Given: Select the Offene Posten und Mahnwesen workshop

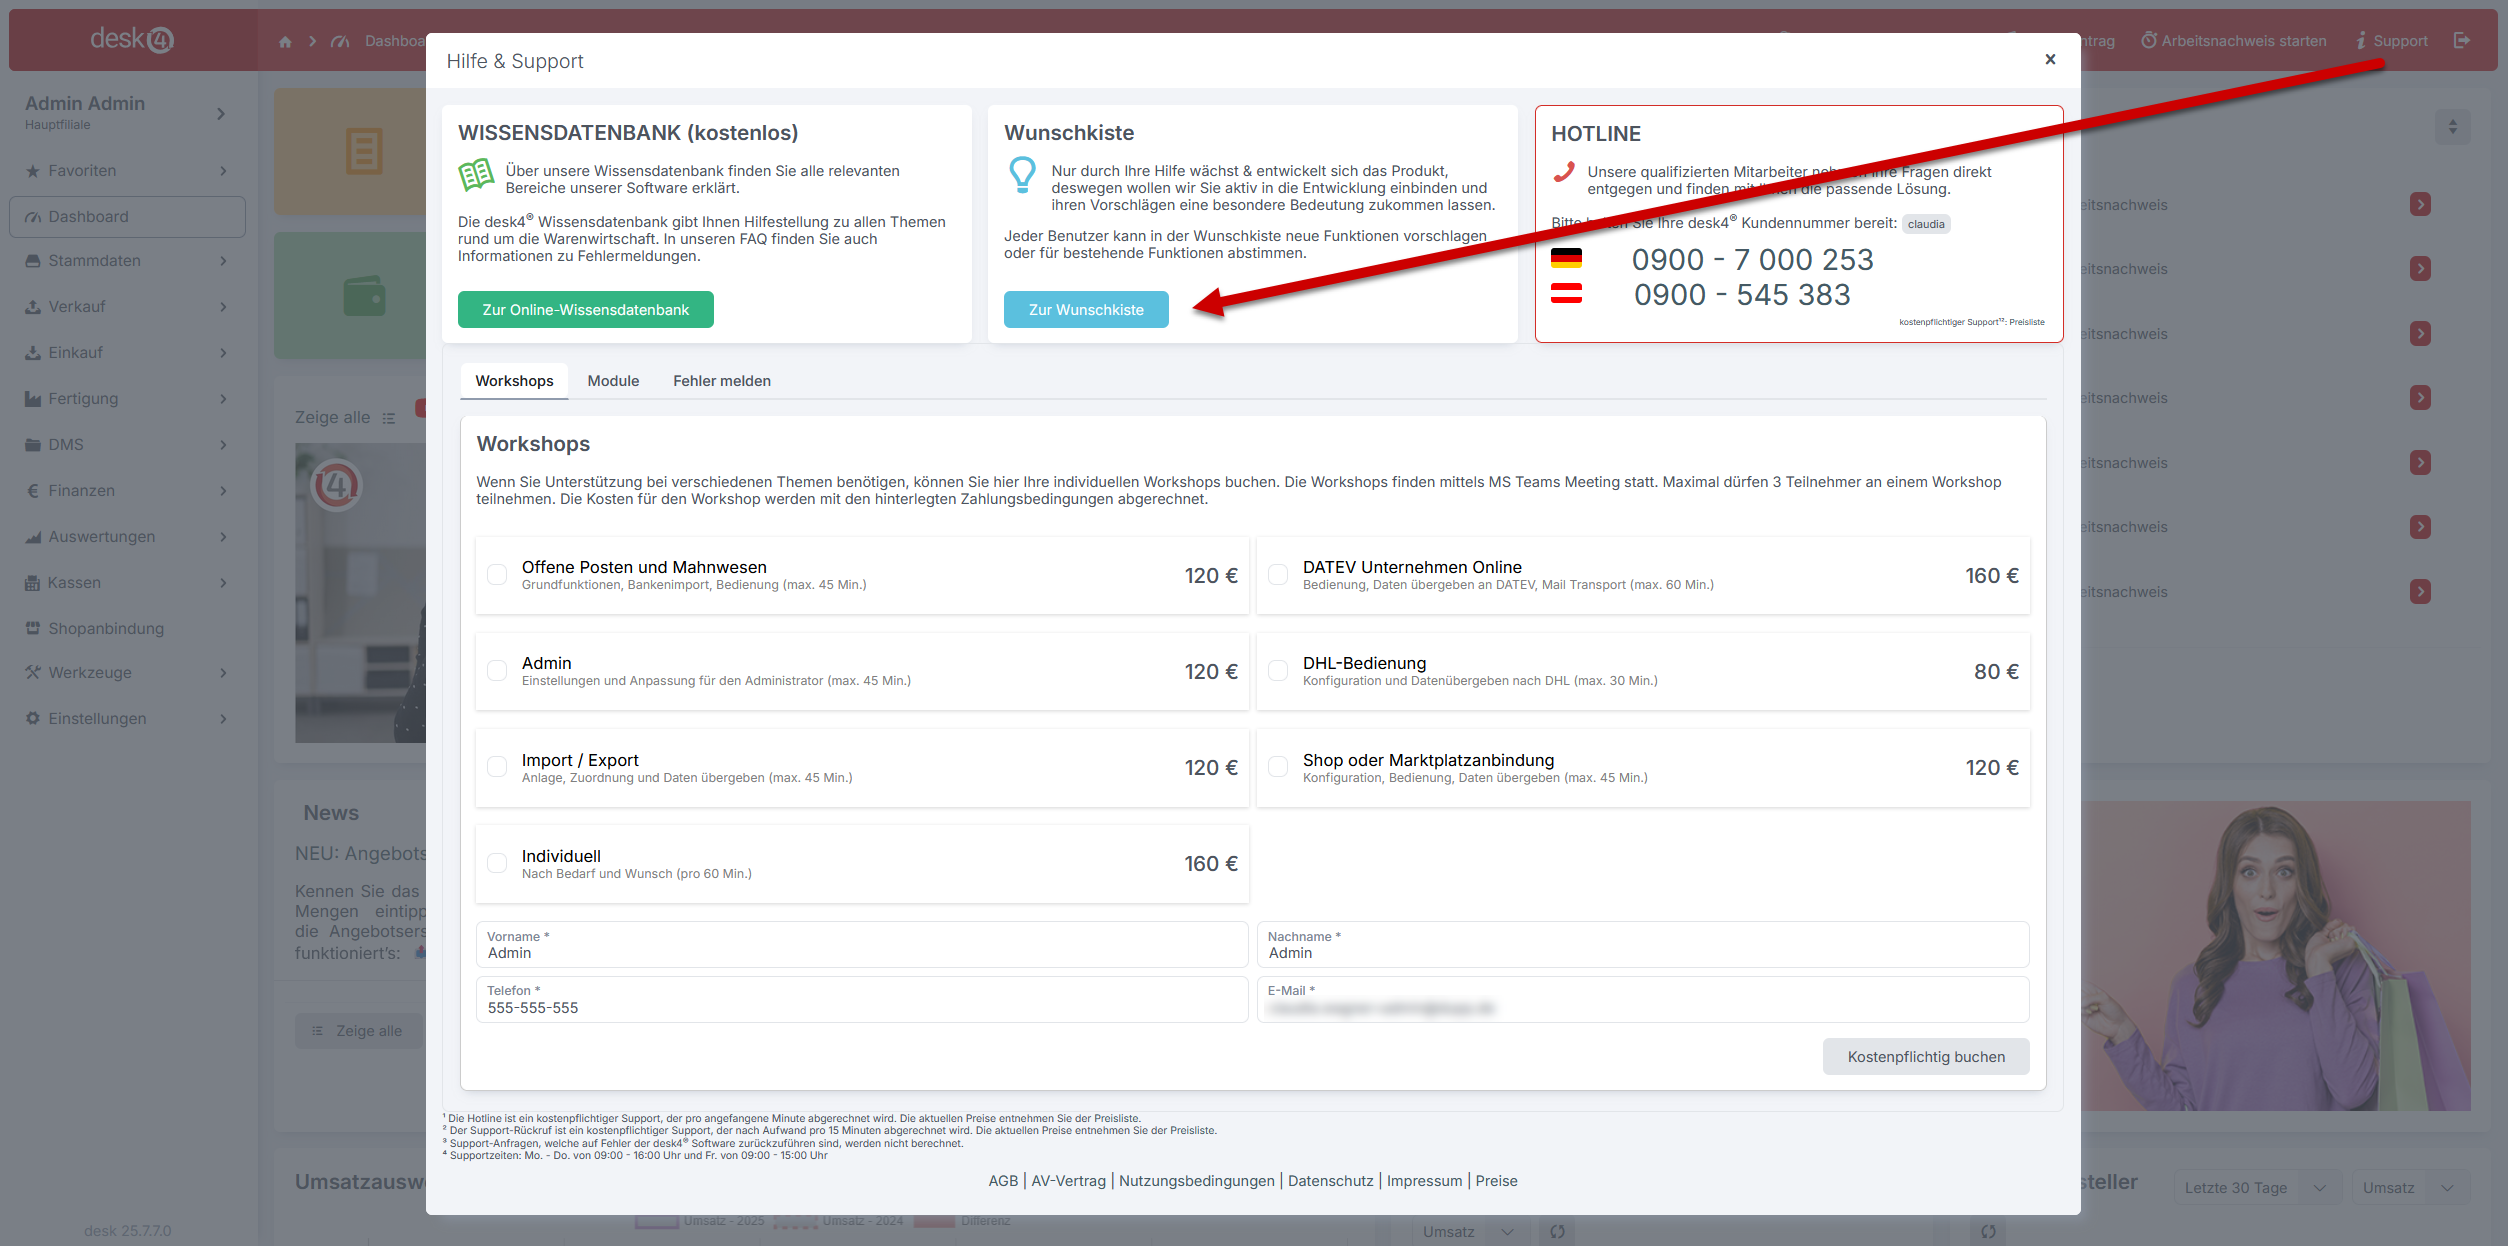Looking at the screenshot, I should coord(497,574).
